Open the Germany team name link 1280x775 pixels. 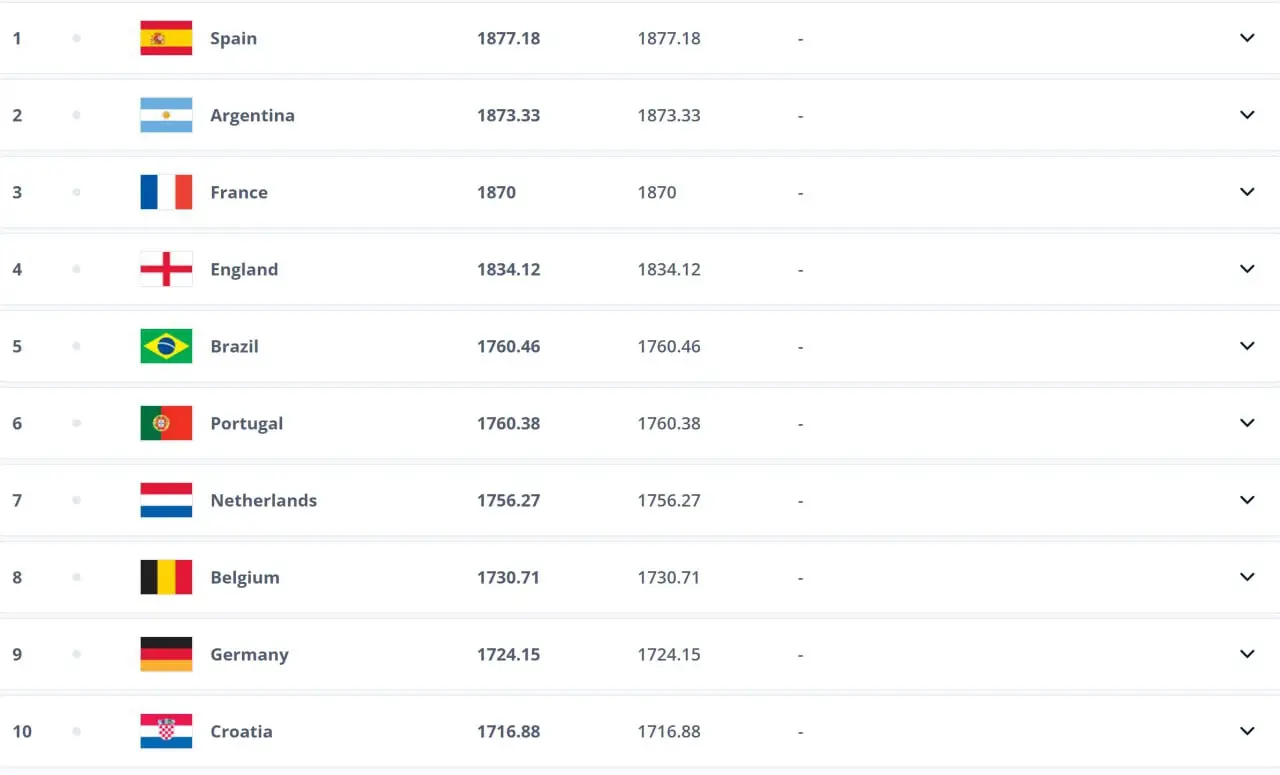tap(249, 654)
